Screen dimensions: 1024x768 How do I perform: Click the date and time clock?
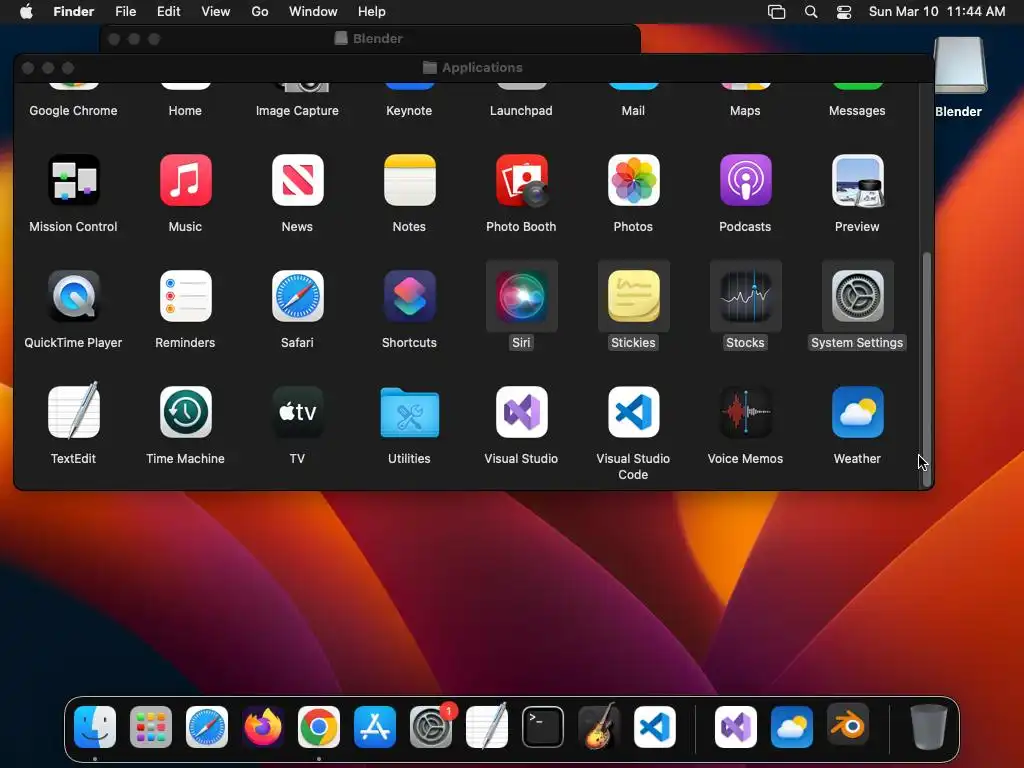pyautogui.click(x=936, y=11)
